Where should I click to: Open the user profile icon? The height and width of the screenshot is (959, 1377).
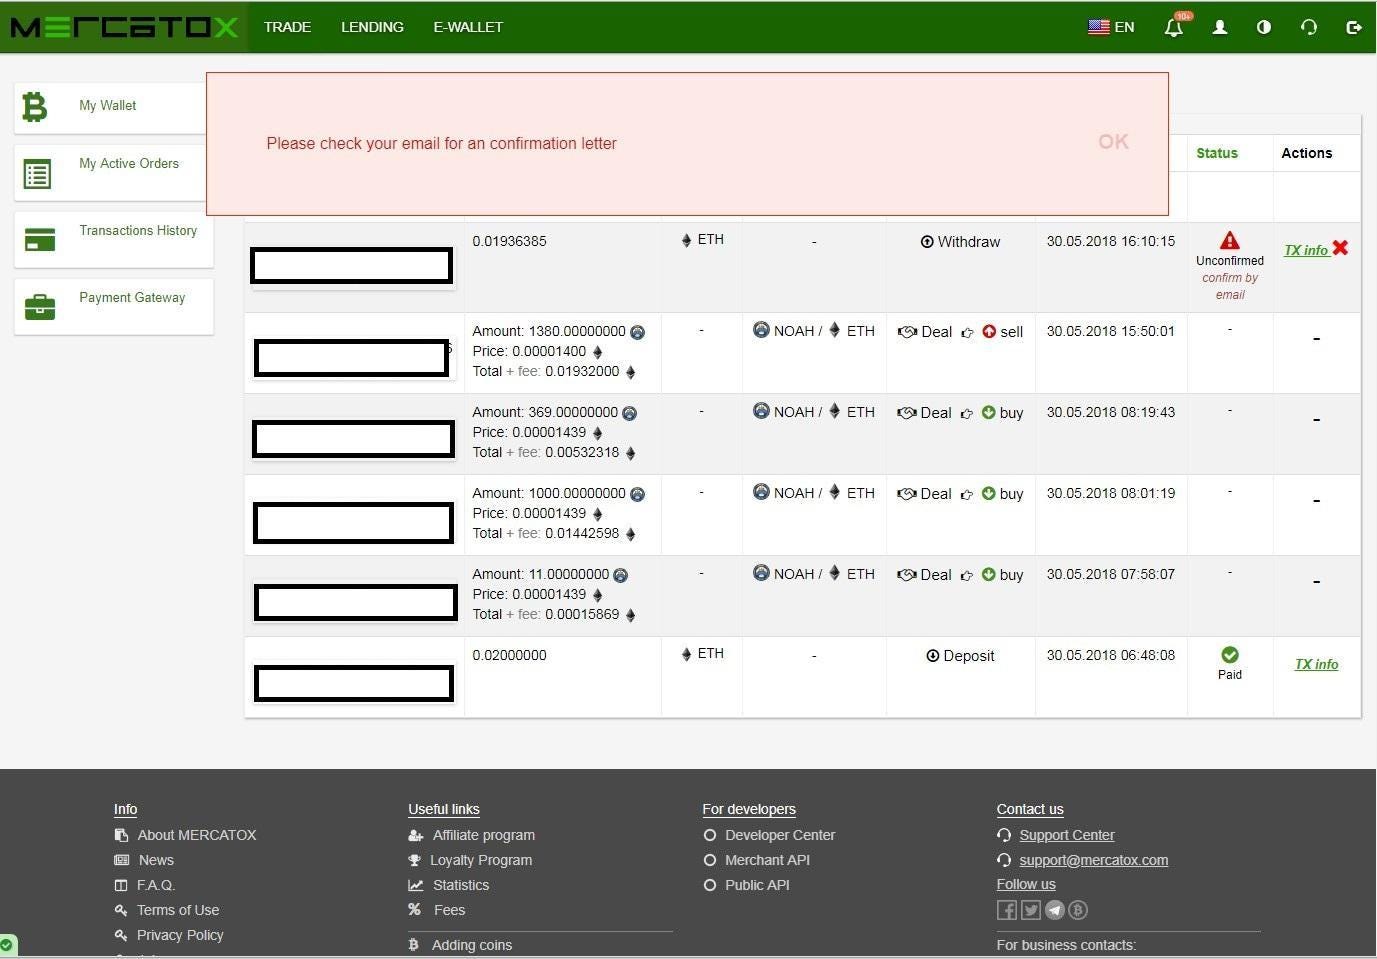[x=1220, y=27]
